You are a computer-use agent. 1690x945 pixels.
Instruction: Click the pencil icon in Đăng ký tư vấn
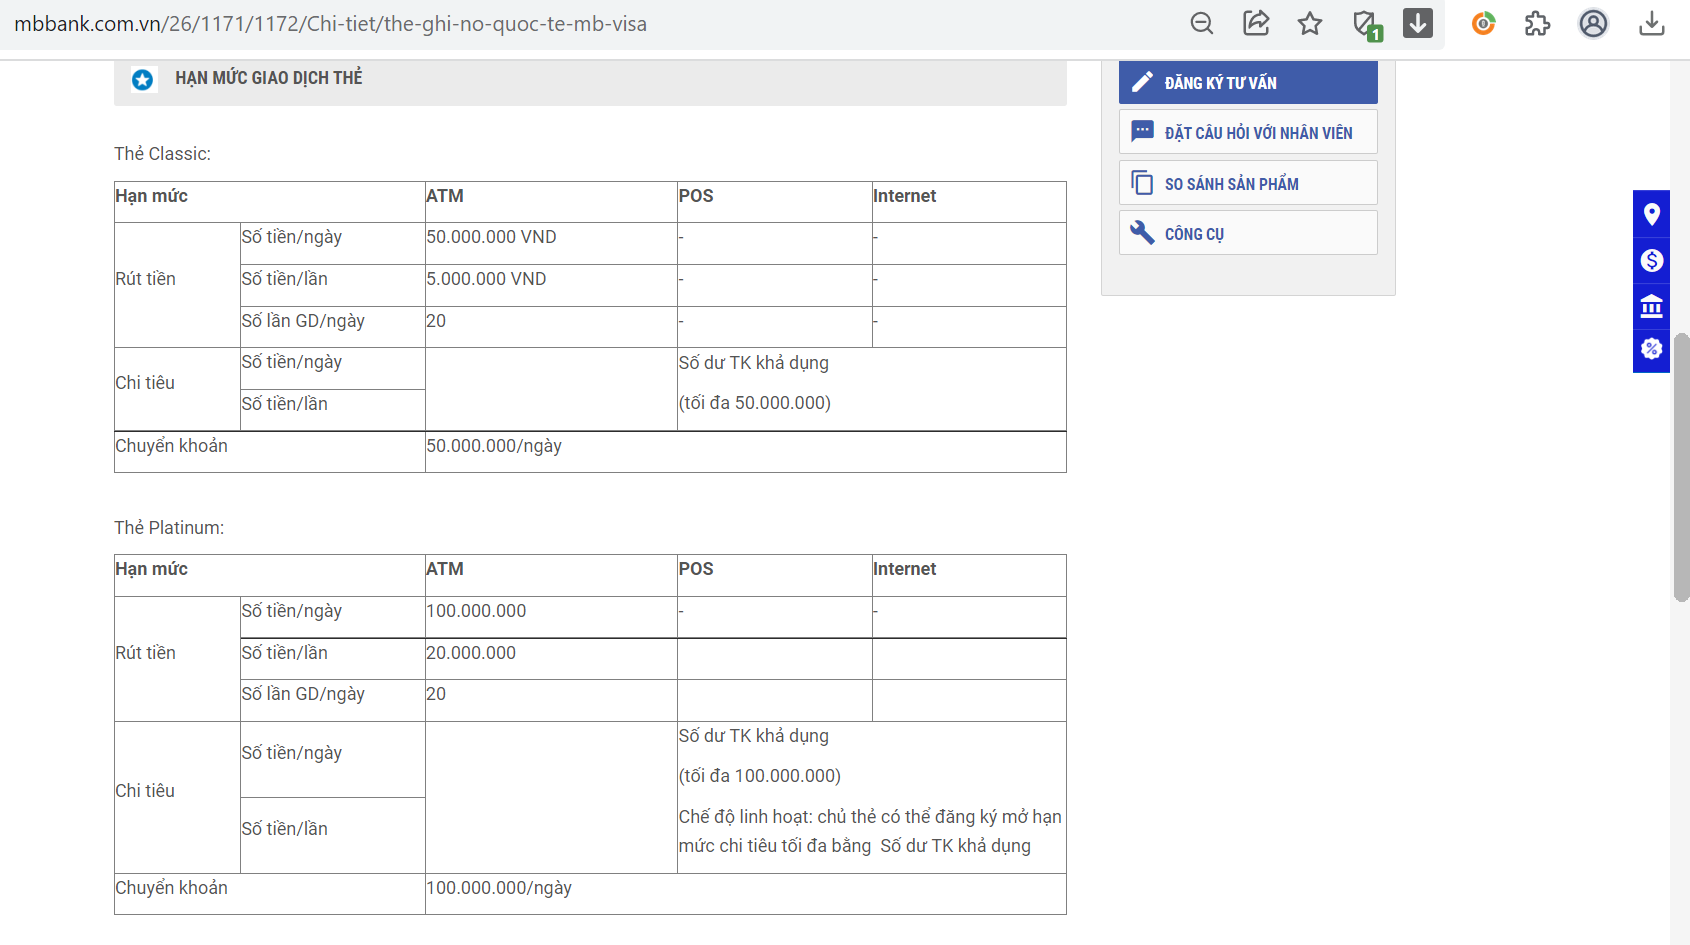[x=1142, y=82]
